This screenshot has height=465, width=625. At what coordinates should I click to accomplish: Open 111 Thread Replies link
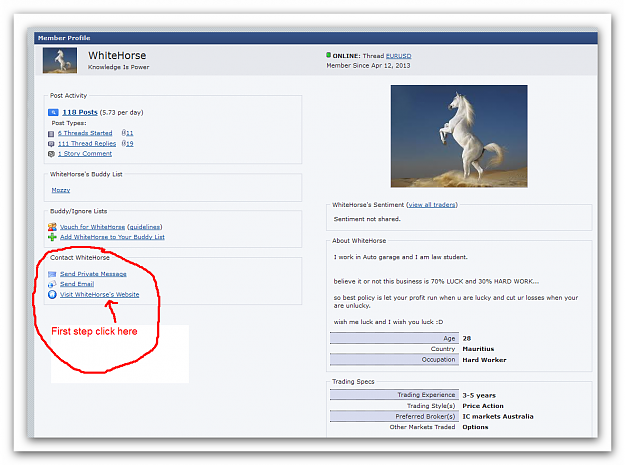tap(87, 143)
